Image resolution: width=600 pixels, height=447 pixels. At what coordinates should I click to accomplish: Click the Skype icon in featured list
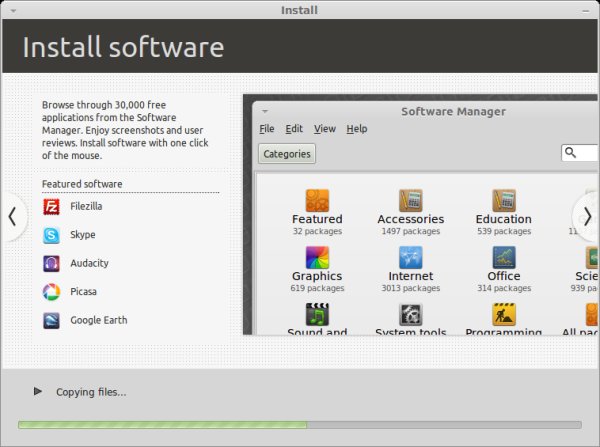51,236
